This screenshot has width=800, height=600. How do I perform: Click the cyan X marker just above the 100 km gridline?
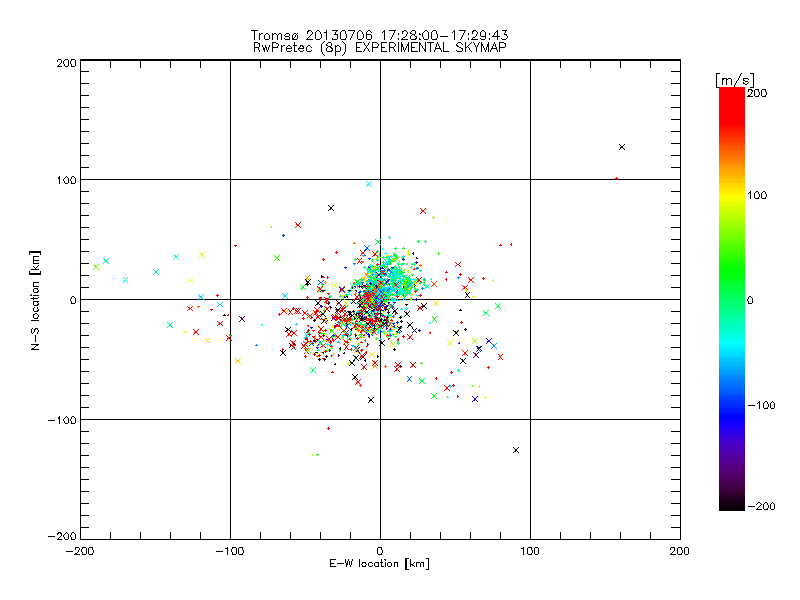pyautogui.click(x=369, y=184)
